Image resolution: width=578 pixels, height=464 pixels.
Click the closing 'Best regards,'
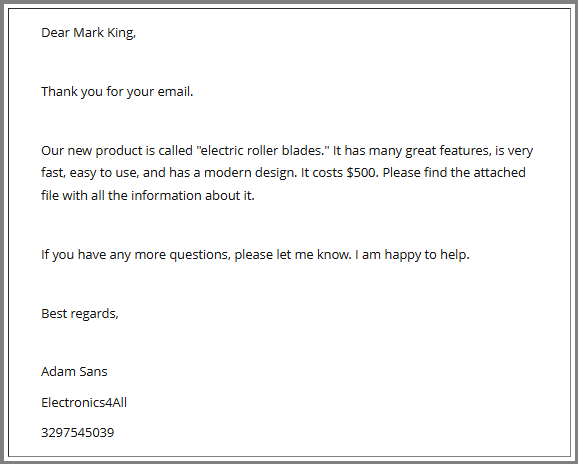coord(80,314)
